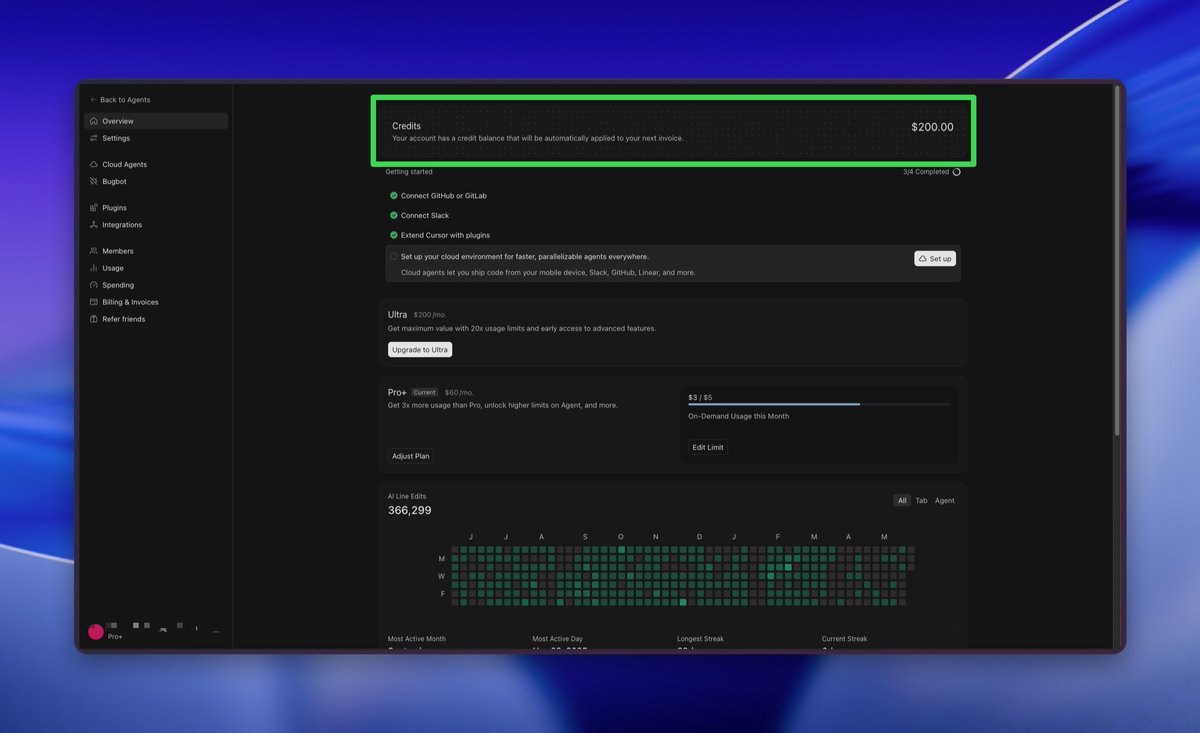This screenshot has height=733, width=1200.
Task: Click the W weekday label on the heatmap
Action: pos(442,576)
